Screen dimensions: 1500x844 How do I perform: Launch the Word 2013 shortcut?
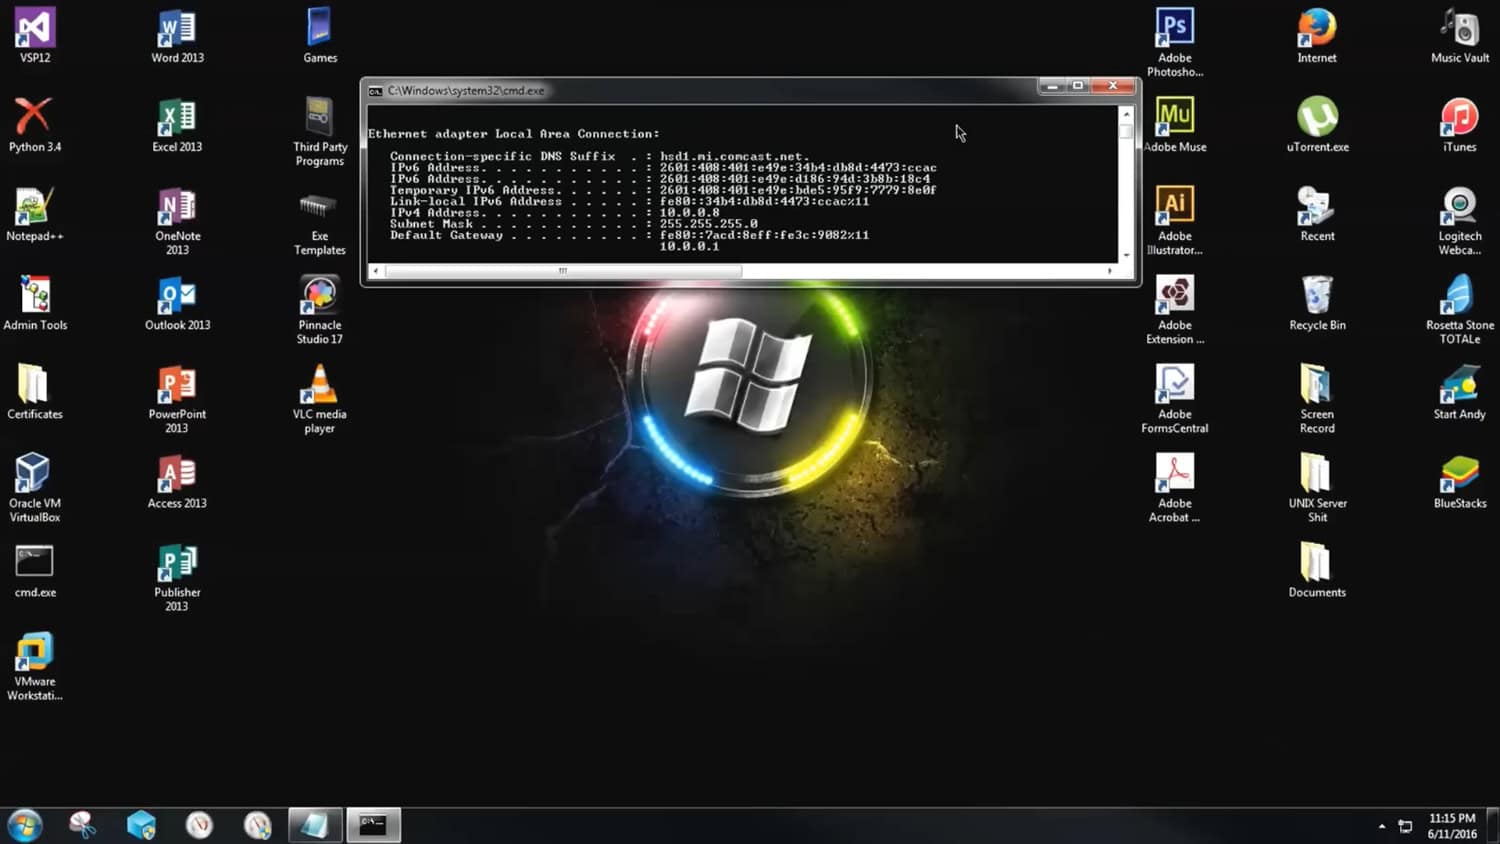177,36
